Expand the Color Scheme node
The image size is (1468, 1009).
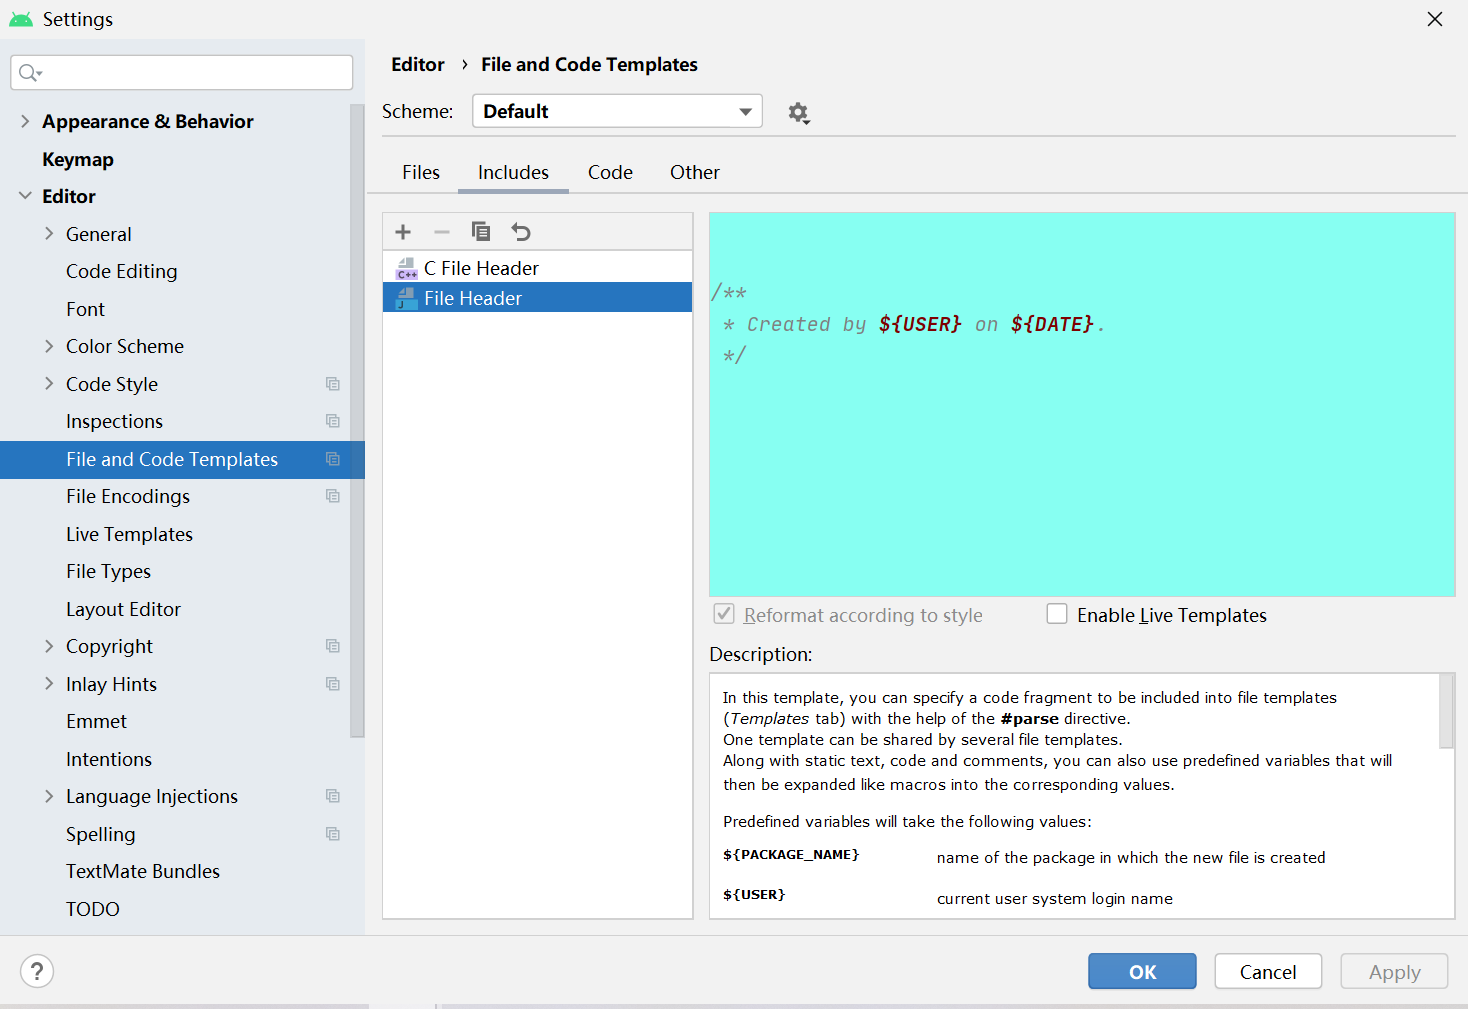(x=49, y=346)
